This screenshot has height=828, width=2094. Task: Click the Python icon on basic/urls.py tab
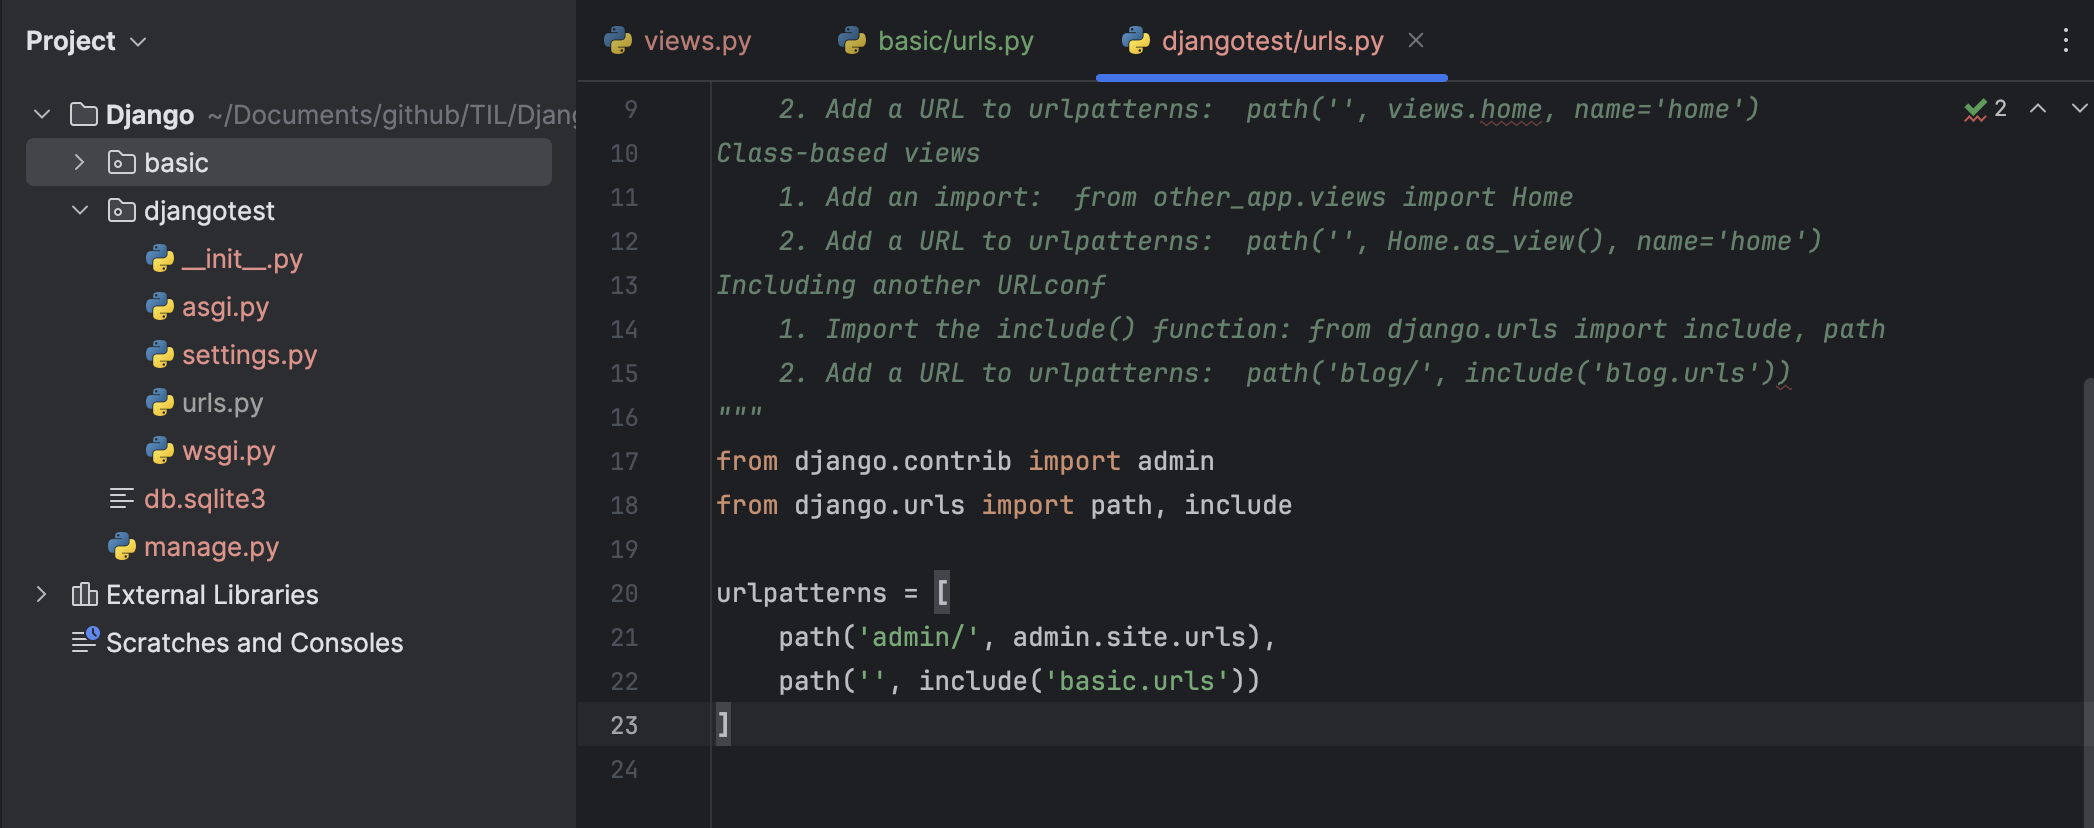click(x=852, y=40)
